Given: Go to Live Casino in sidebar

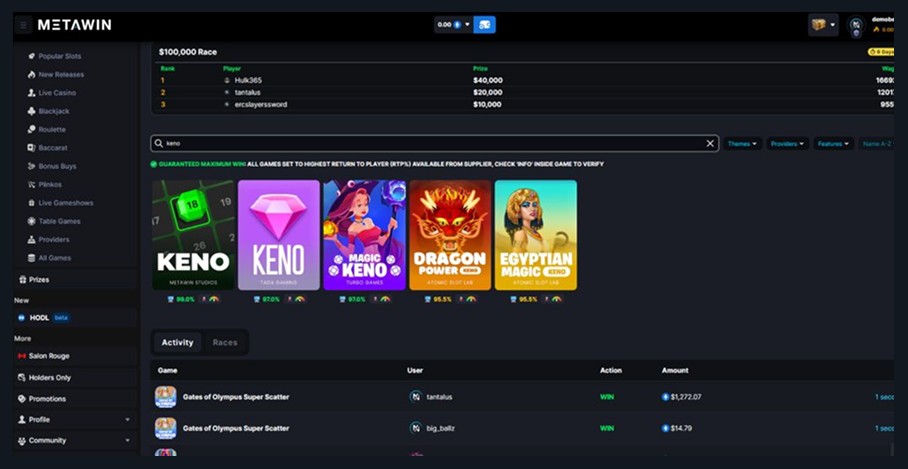Looking at the screenshot, I should point(57,93).
